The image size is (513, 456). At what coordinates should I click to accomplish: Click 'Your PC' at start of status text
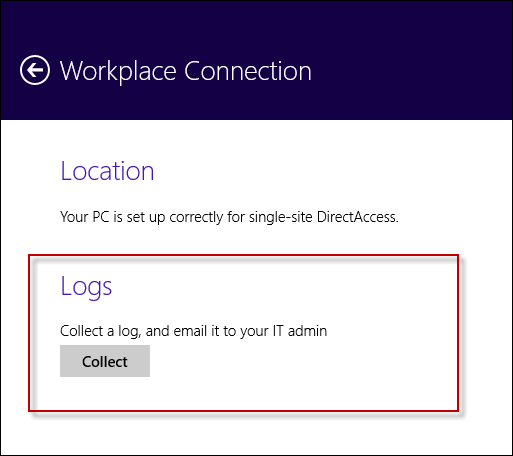pos(85,217)
